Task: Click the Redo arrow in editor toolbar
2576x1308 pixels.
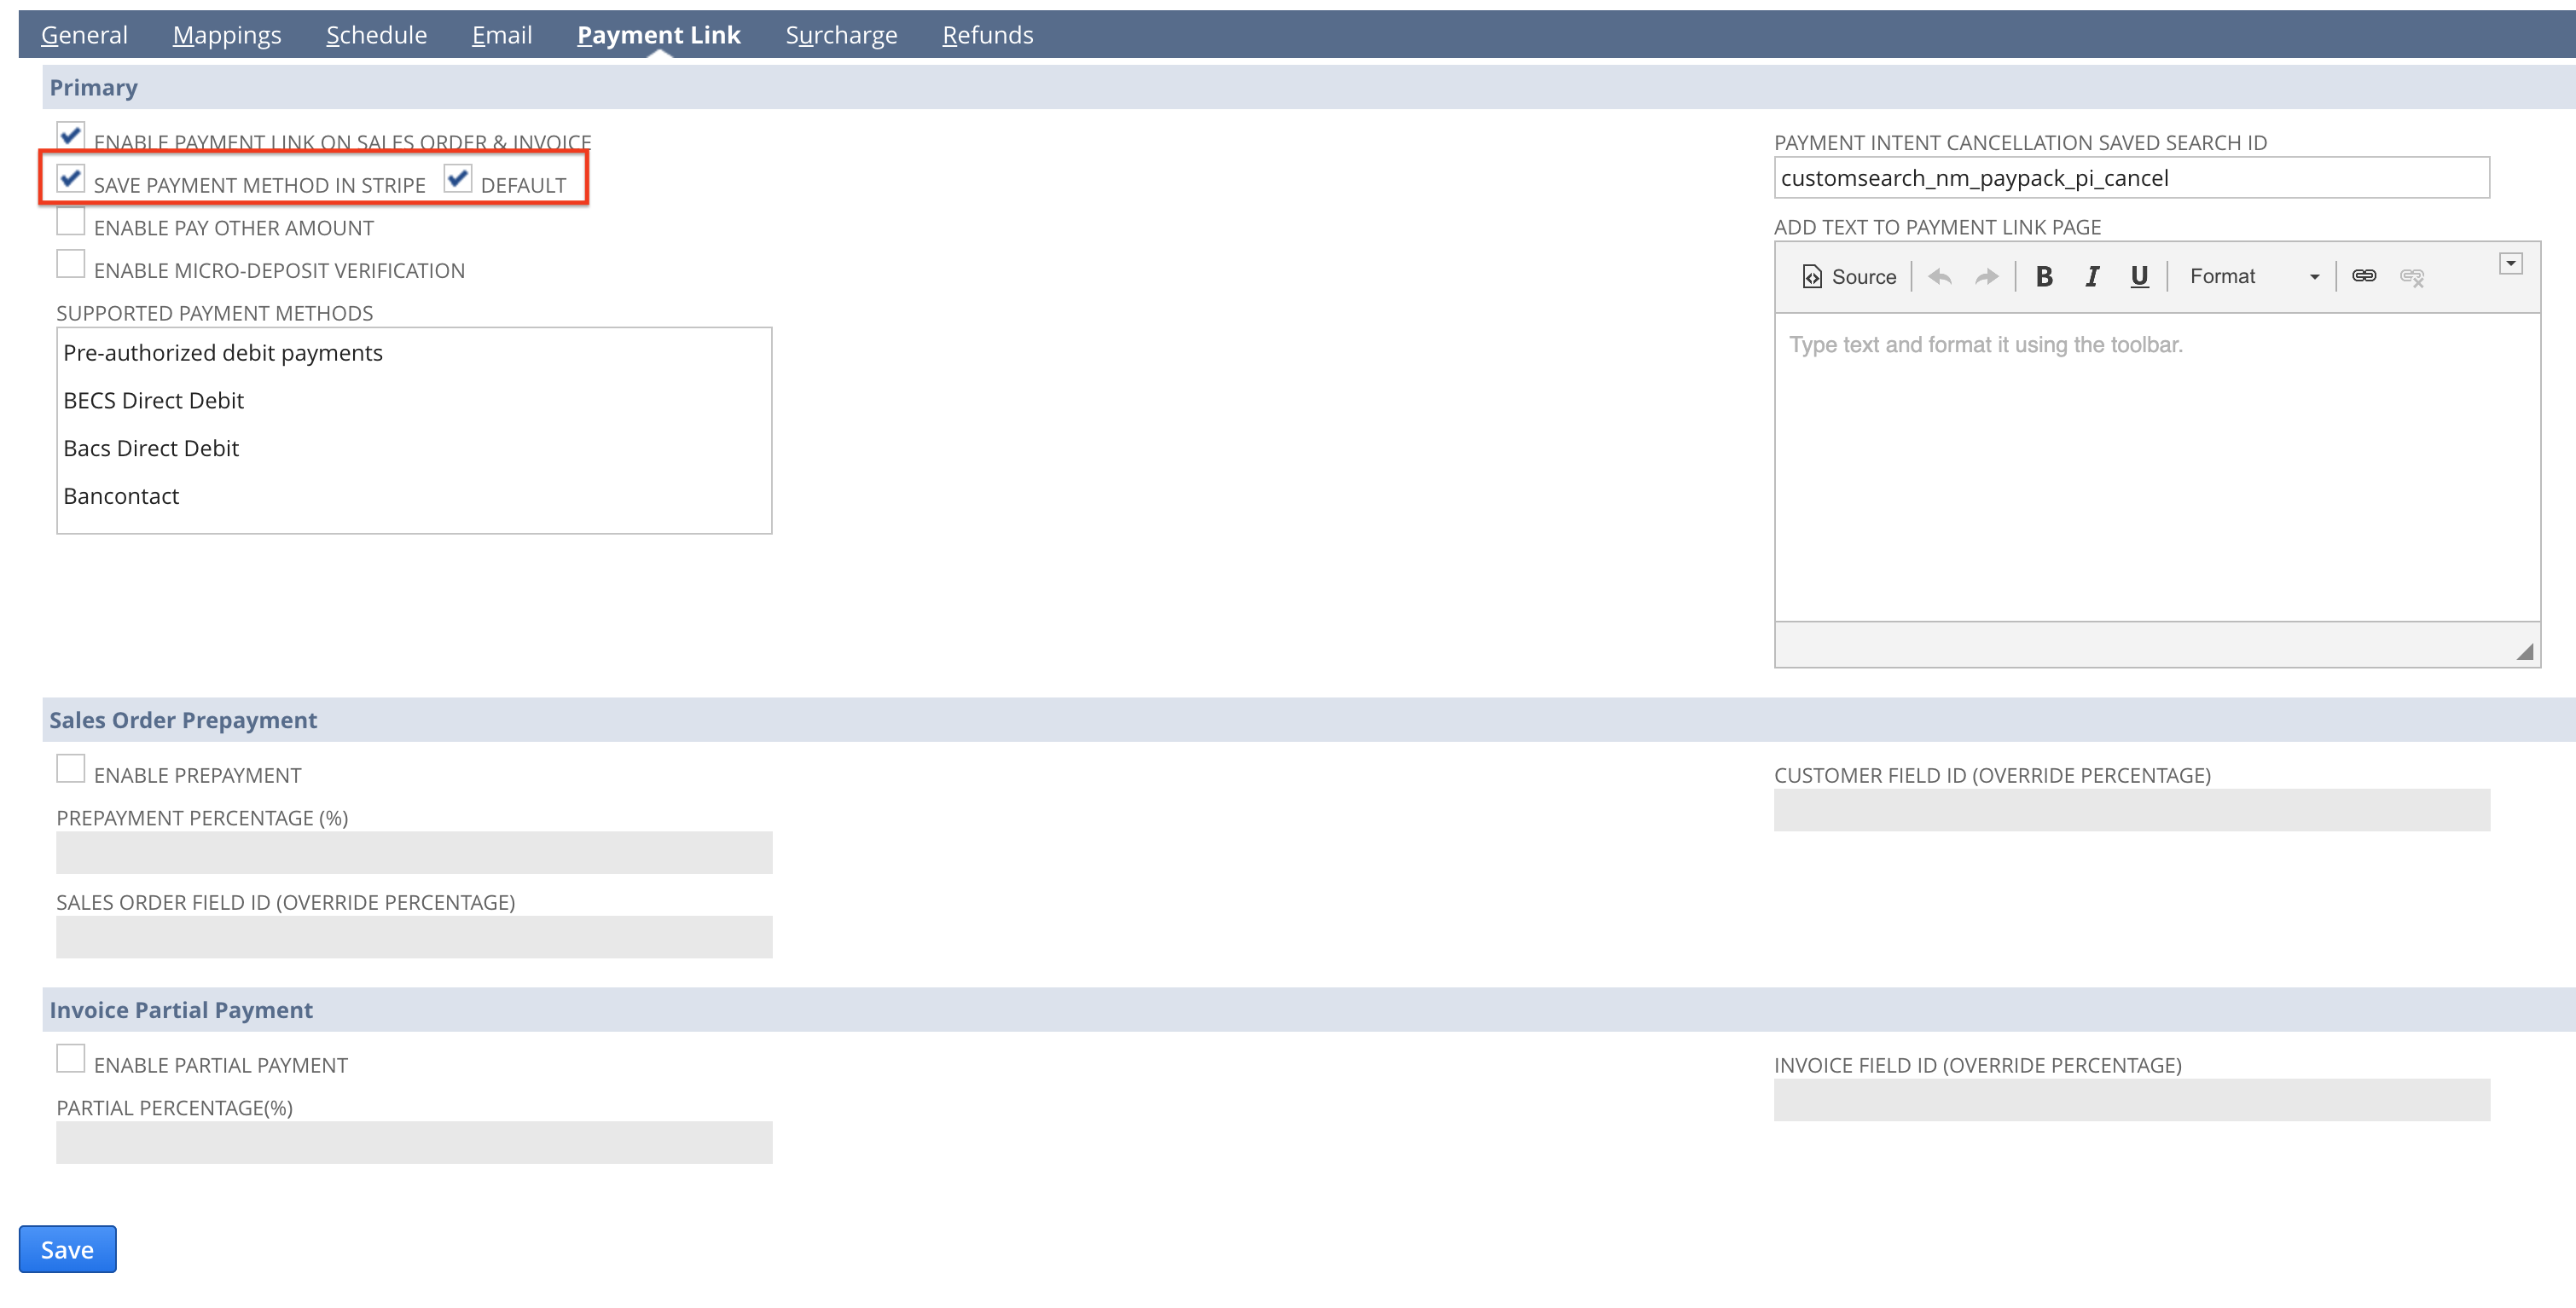Action: point(1986,276)
